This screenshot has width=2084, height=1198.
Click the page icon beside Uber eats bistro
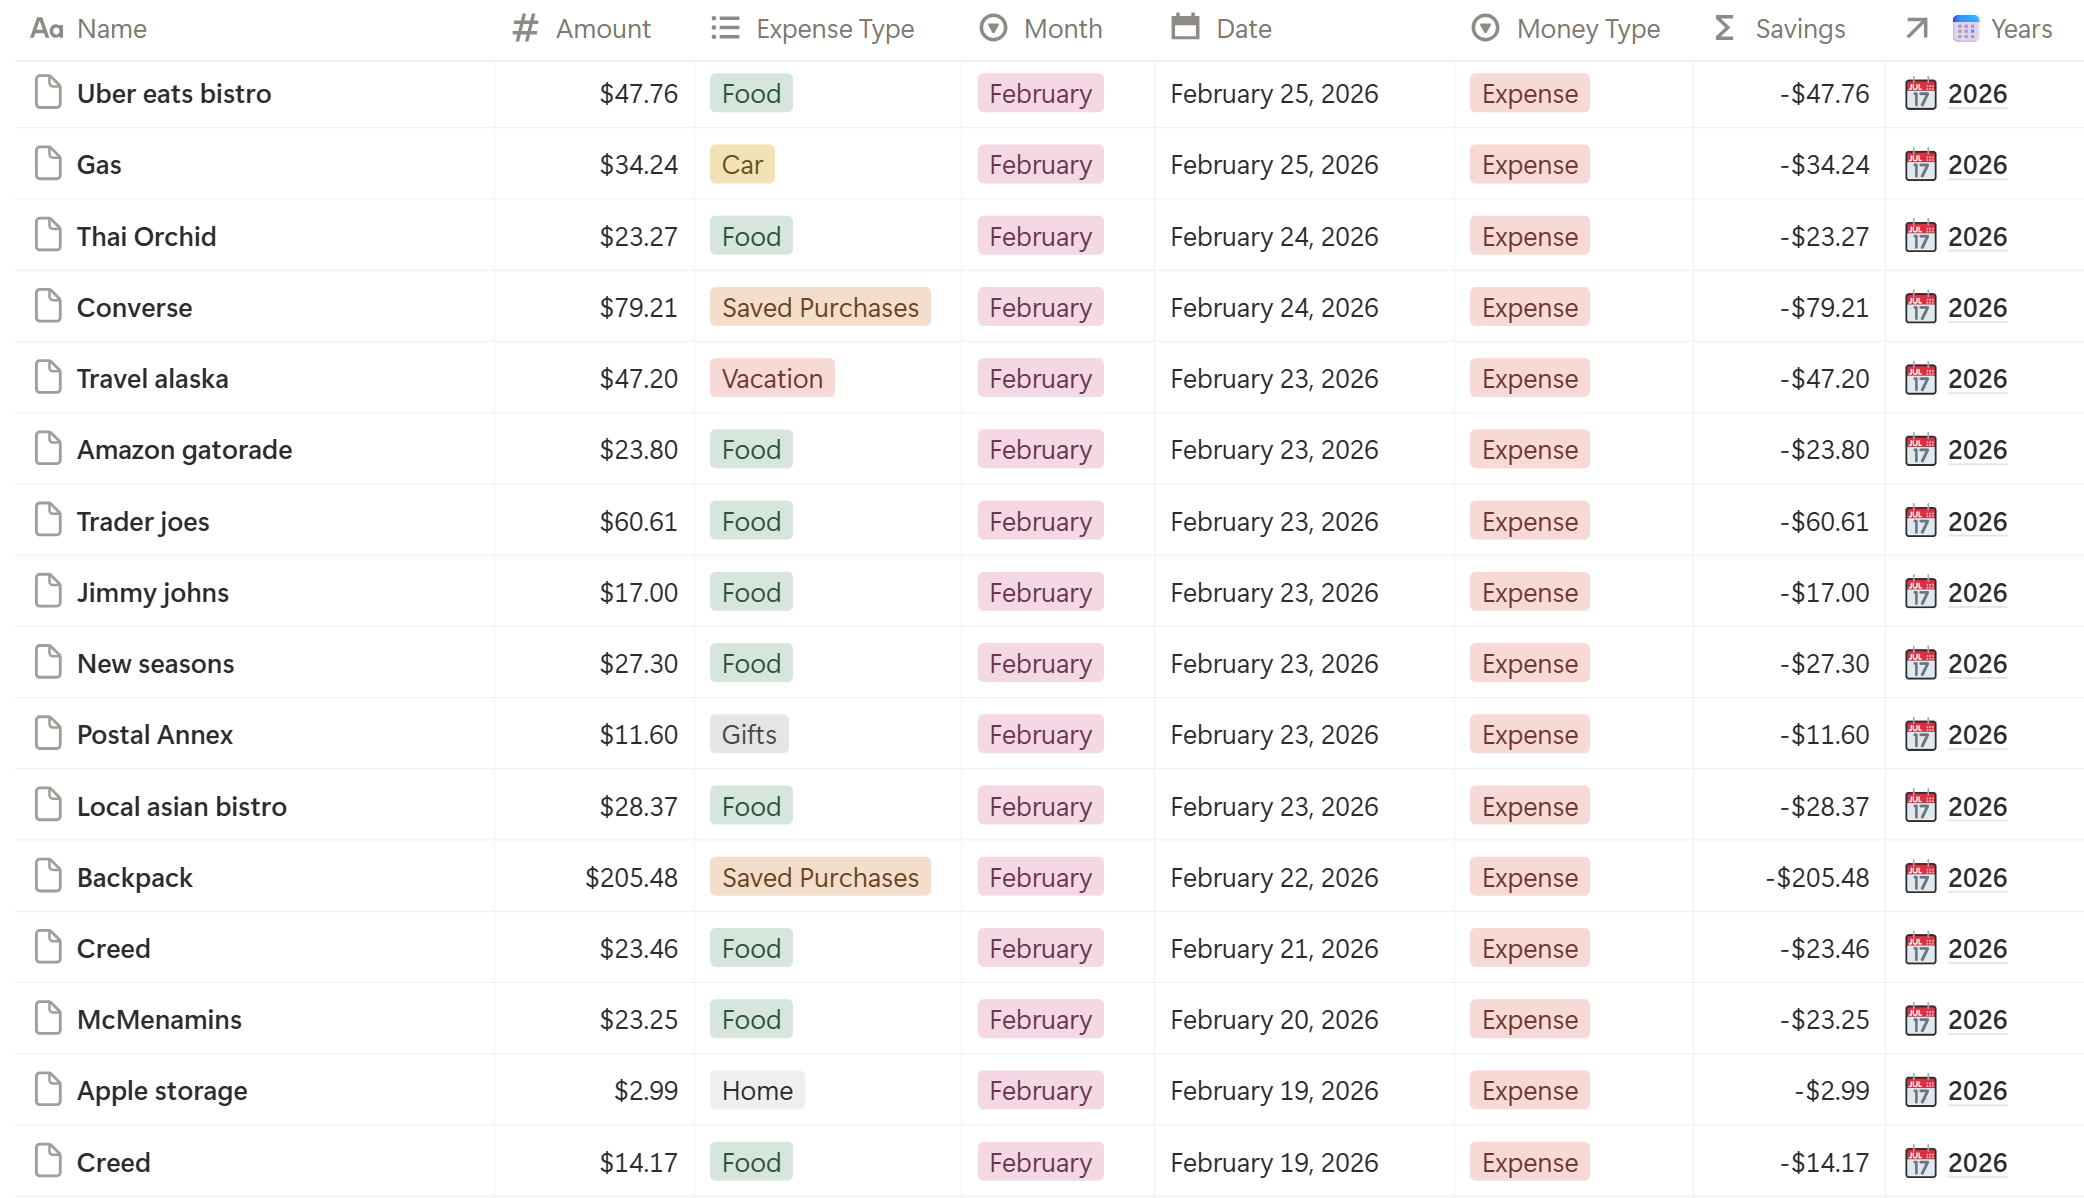click(47, 92)
